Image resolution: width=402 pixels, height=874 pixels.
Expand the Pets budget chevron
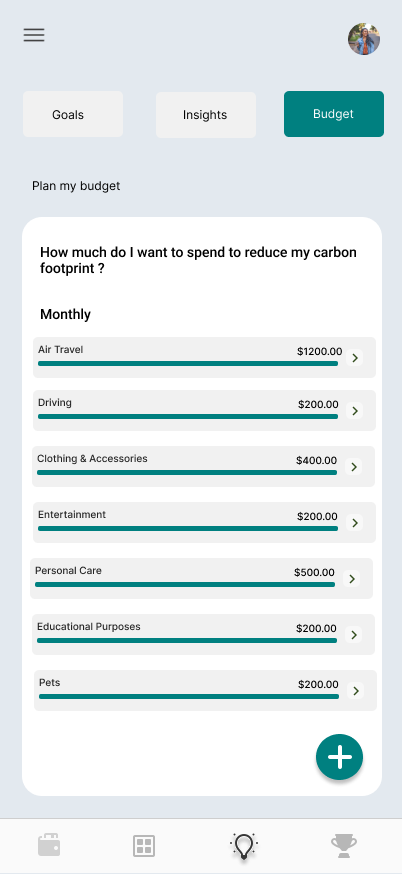click(356, 691)
